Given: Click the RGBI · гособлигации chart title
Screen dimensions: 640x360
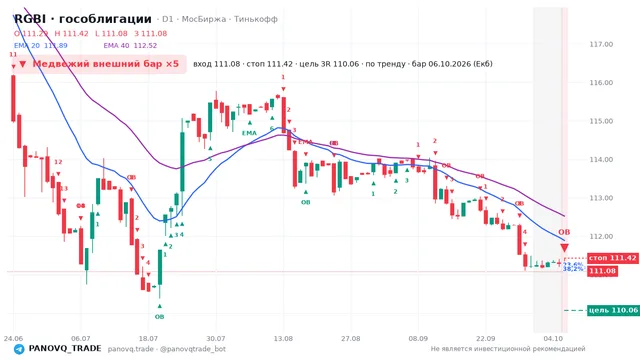Looking at the screenshot, I should tap(83, 19).
